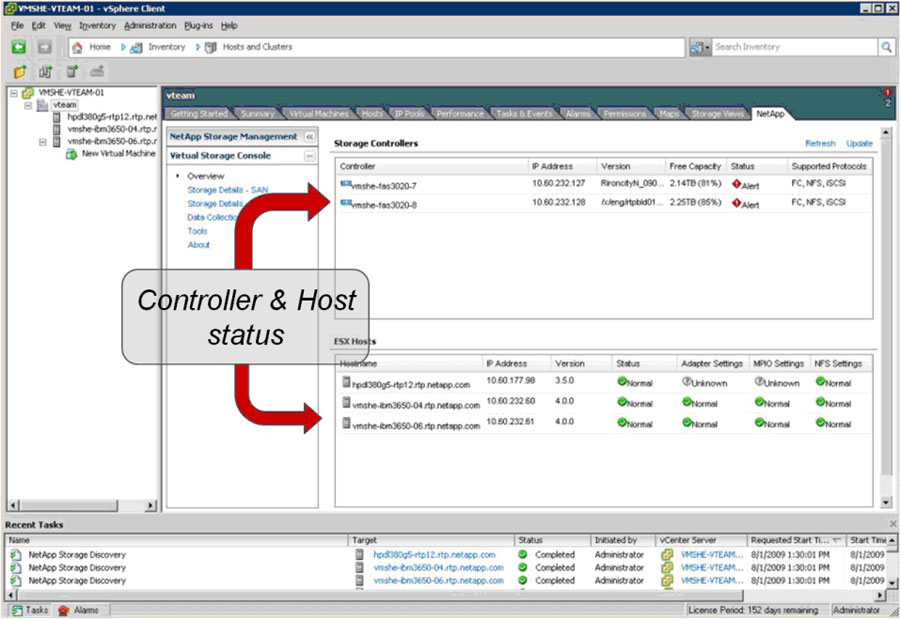This screenshot has width=900, height=619.
Task: Switch to the Virtual Machines tab
Action: (319, 114)
